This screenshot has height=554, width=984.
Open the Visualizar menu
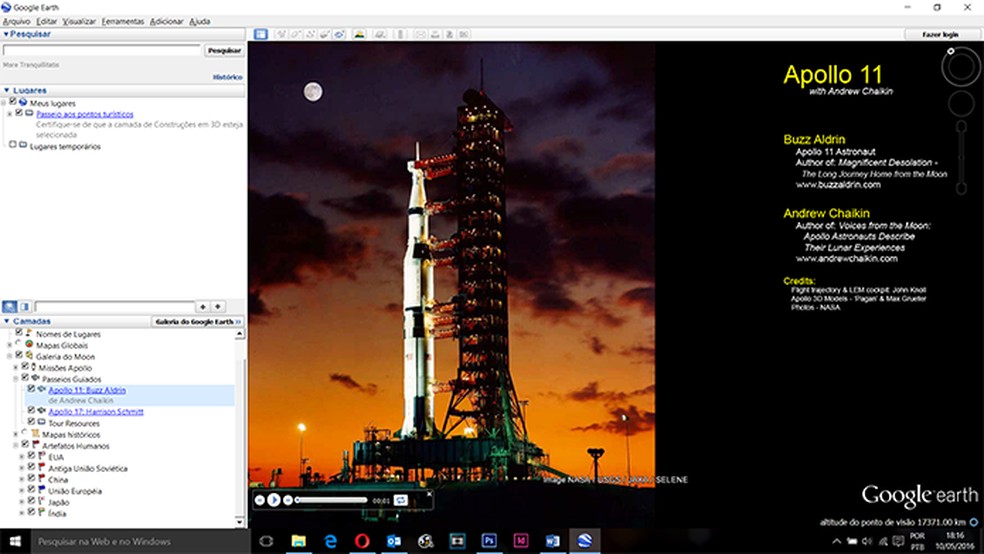[x=79, y=21]
